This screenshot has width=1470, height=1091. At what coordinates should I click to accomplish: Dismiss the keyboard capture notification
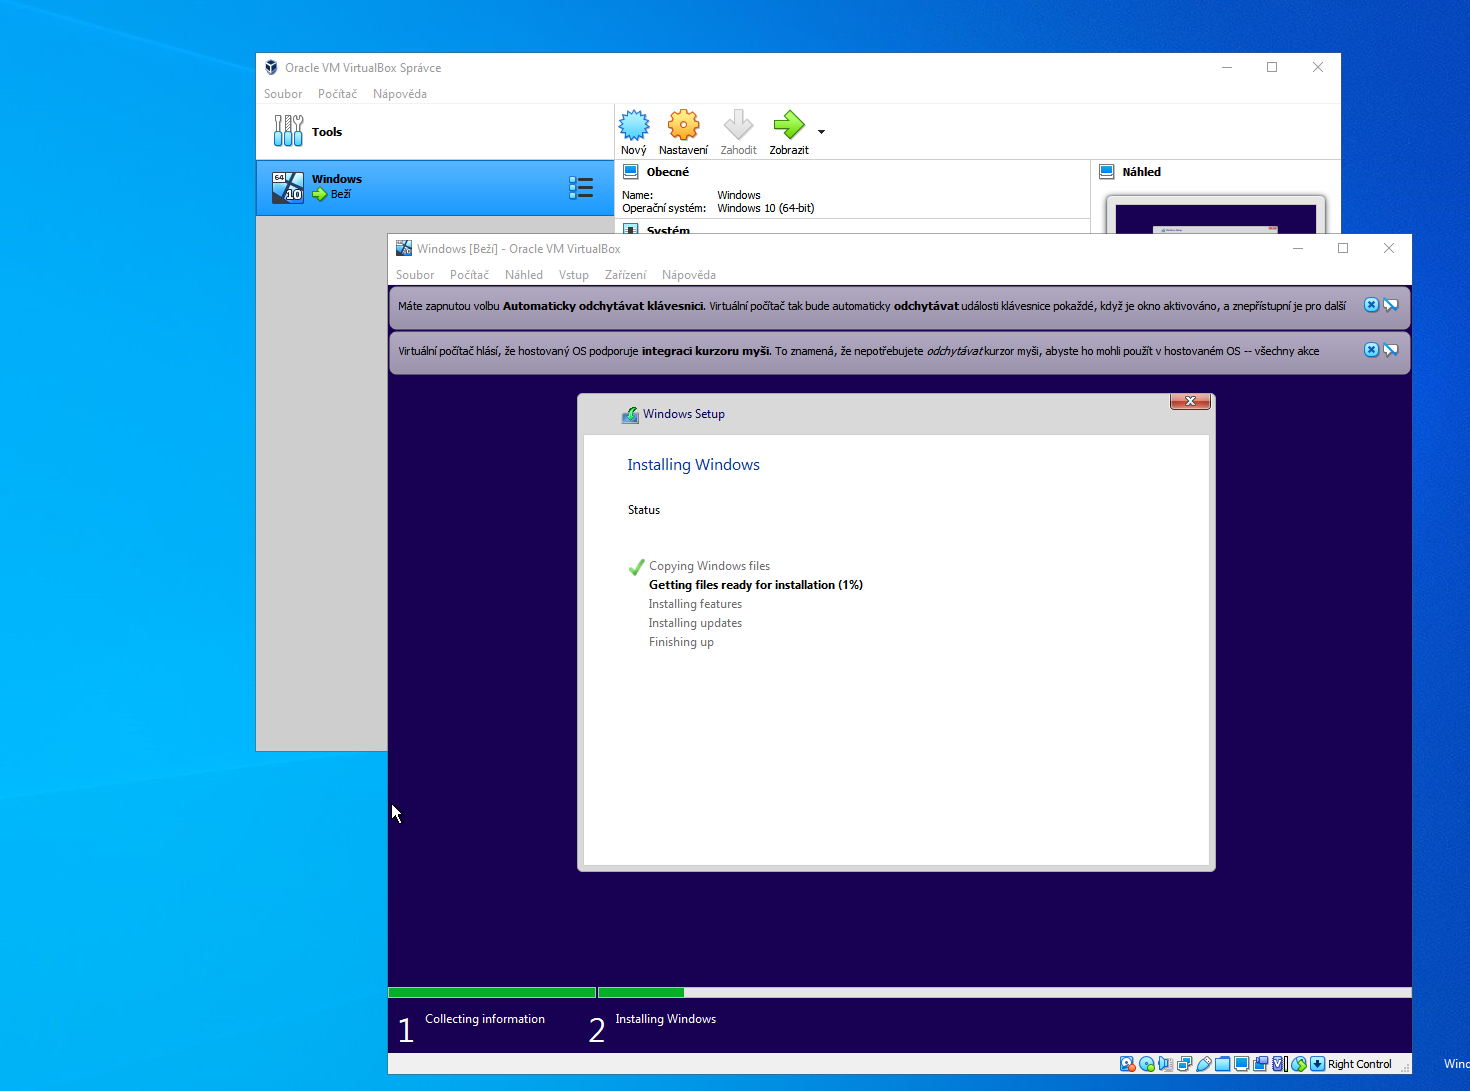pos(1372,305)
